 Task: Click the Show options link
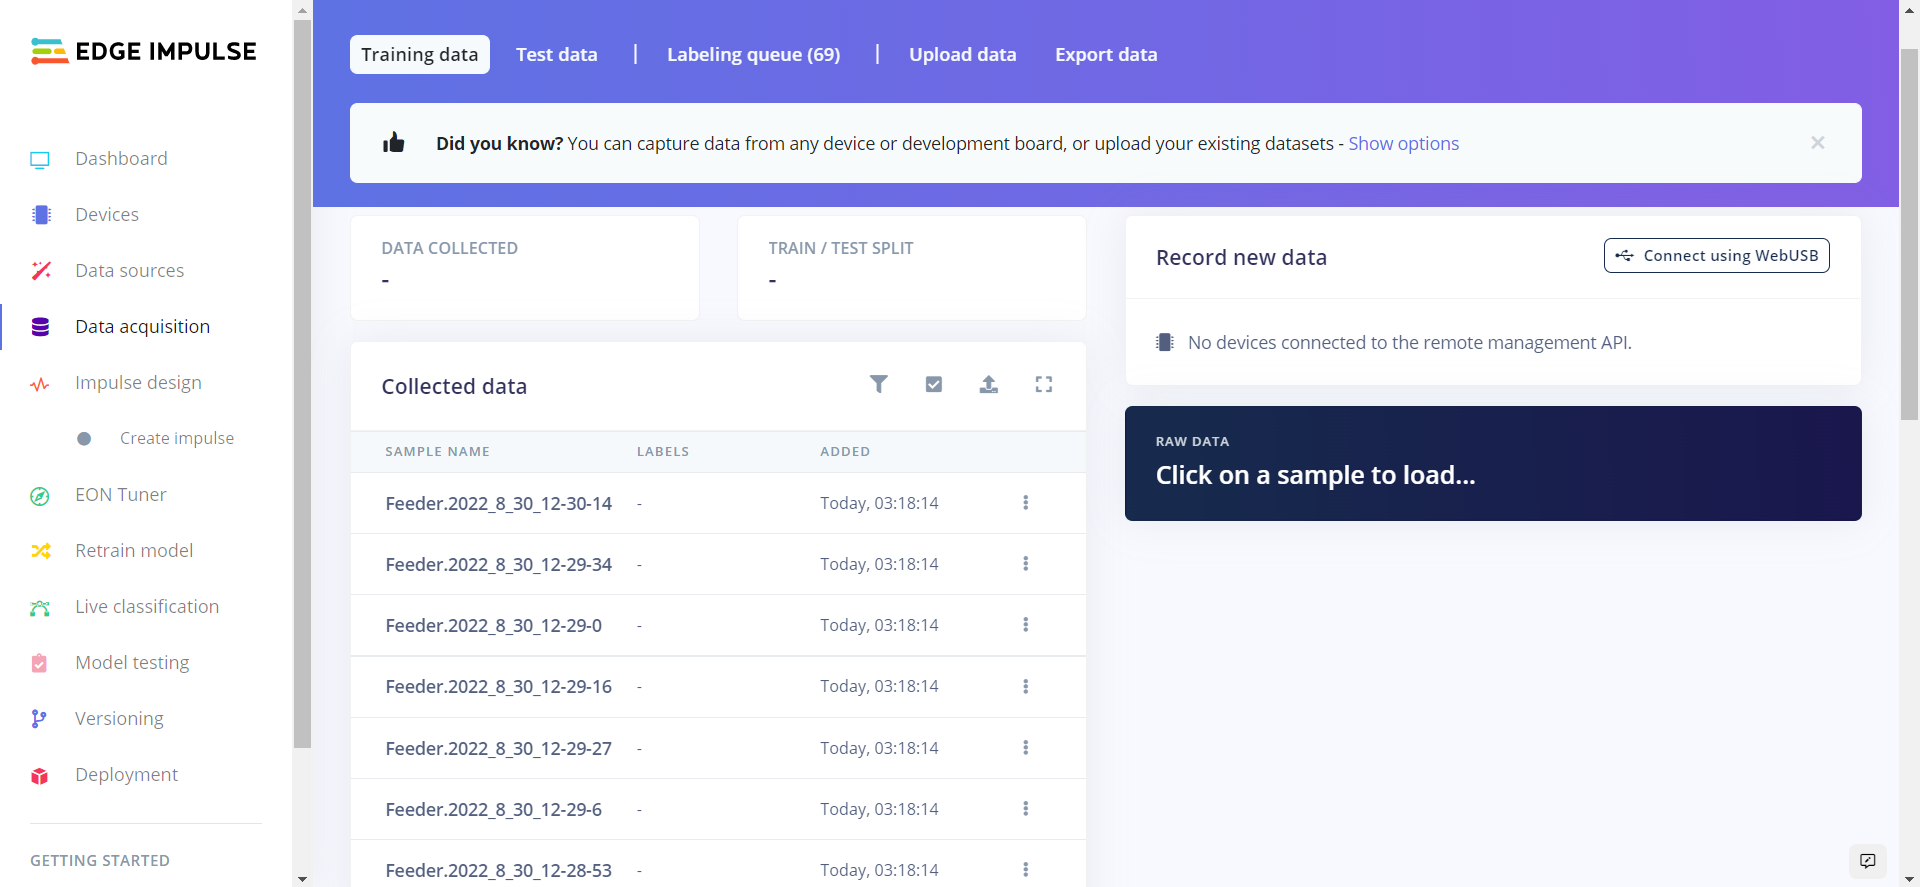(x=1403, y=144)
